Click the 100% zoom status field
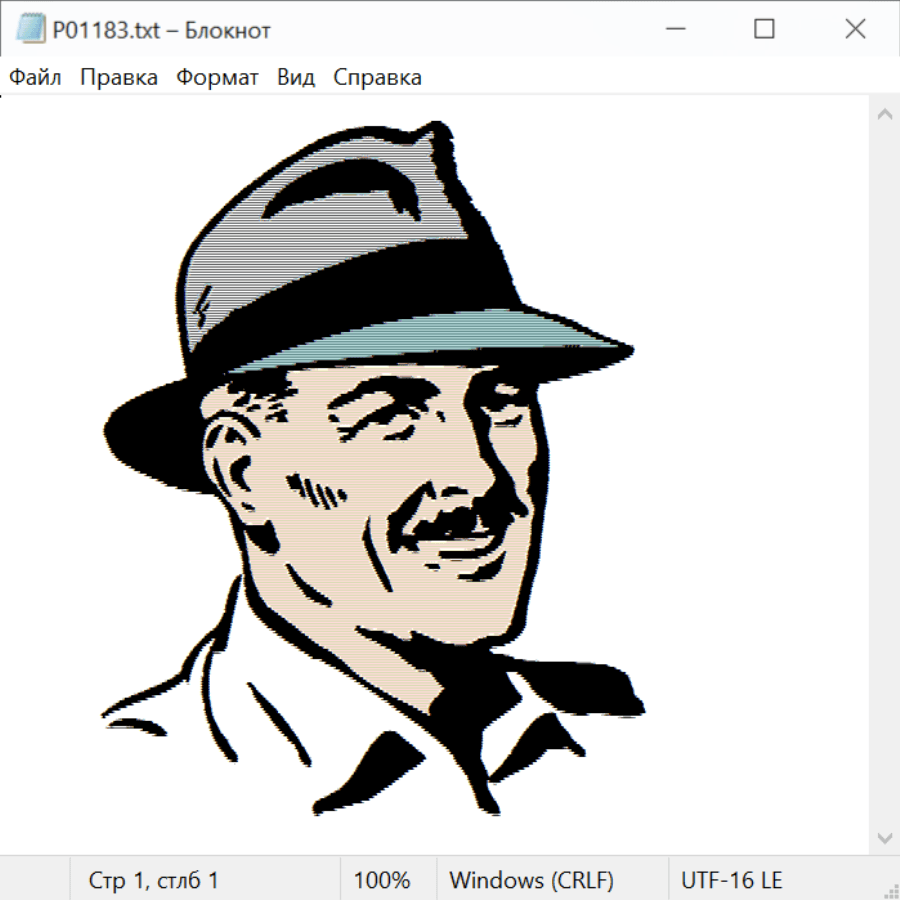Image resolution: width=900 pixels, height=900 pixels. pos(382,881)
